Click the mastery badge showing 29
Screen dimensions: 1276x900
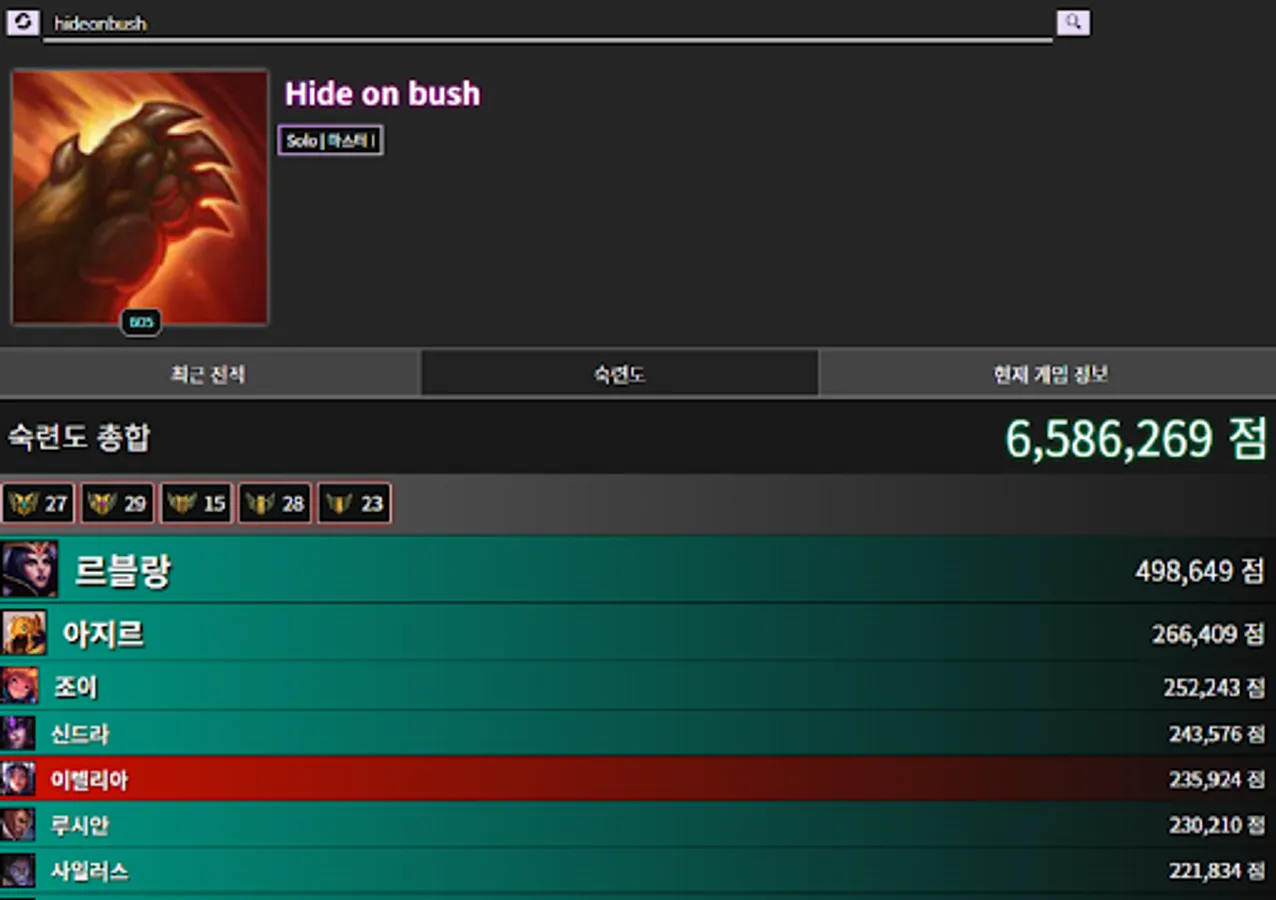pos(117,503)
